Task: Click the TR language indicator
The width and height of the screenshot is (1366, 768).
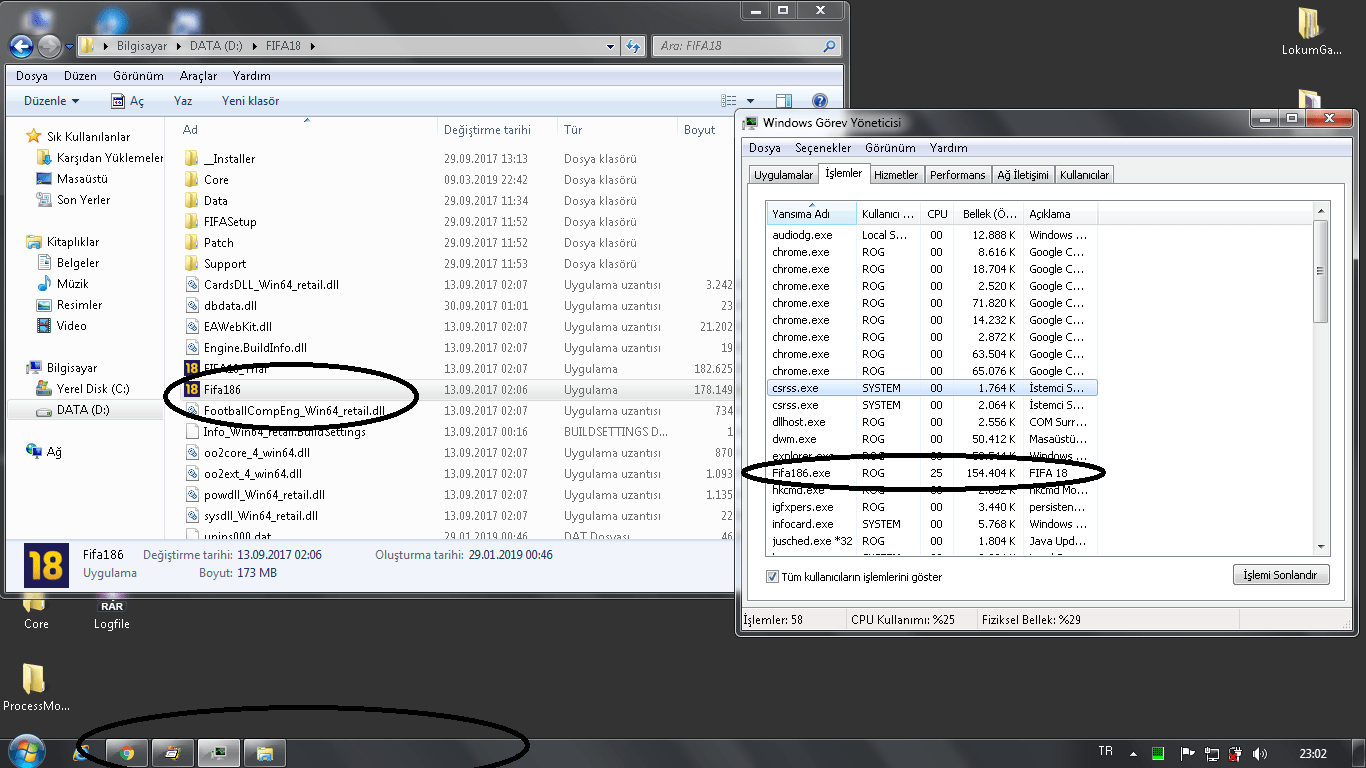Action: (x=1105, y=752)
